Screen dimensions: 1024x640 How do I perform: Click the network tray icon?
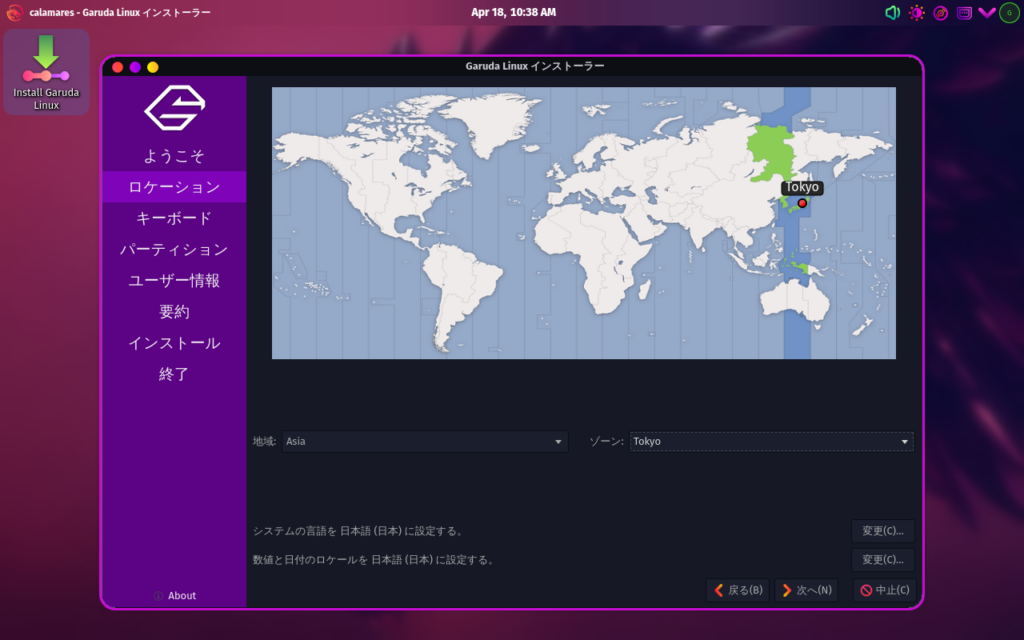pos(964,13)
